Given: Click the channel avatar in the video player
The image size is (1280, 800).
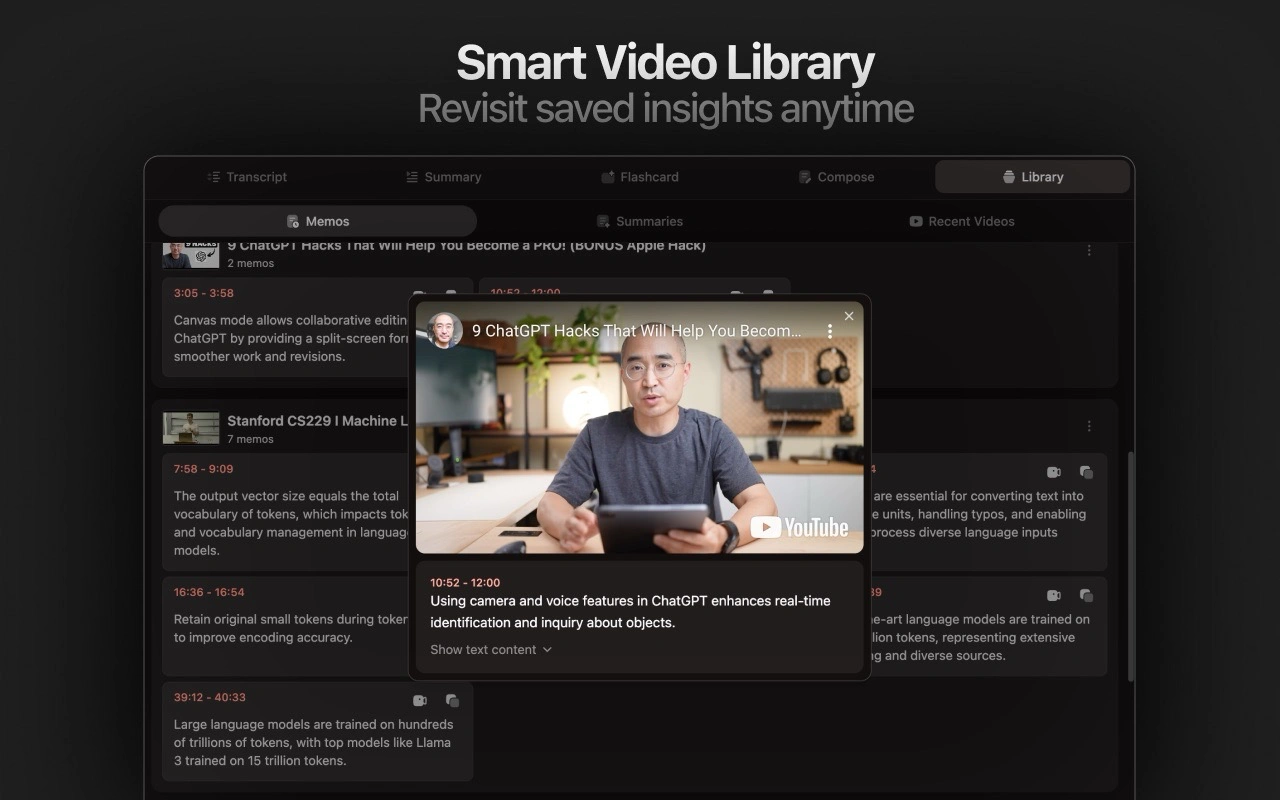Looking at the screenshot, I should [x=445, y=330].
